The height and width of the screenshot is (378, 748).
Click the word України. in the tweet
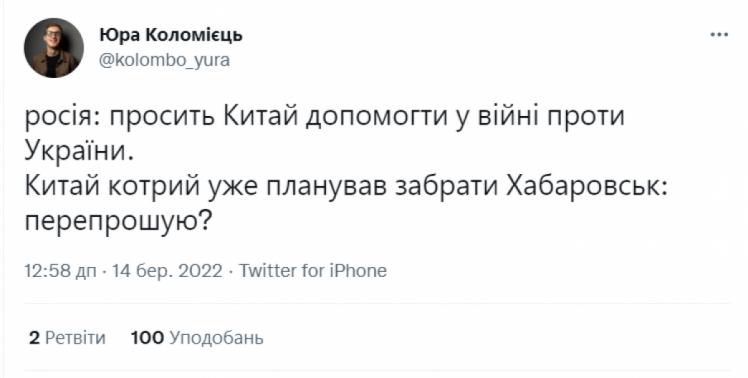[79, 152]
